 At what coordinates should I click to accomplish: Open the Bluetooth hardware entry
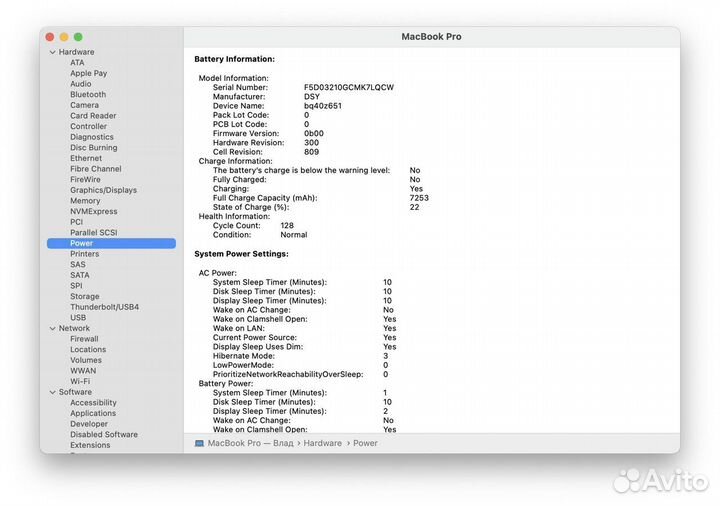(88, 95)
